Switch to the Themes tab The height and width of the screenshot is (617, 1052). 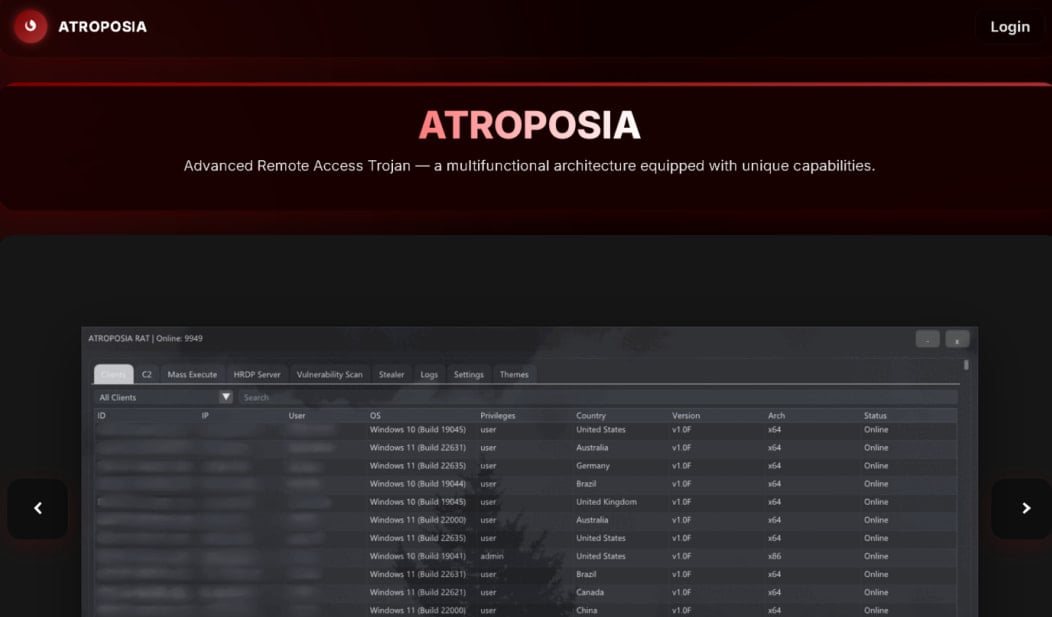tap(514, 374)
